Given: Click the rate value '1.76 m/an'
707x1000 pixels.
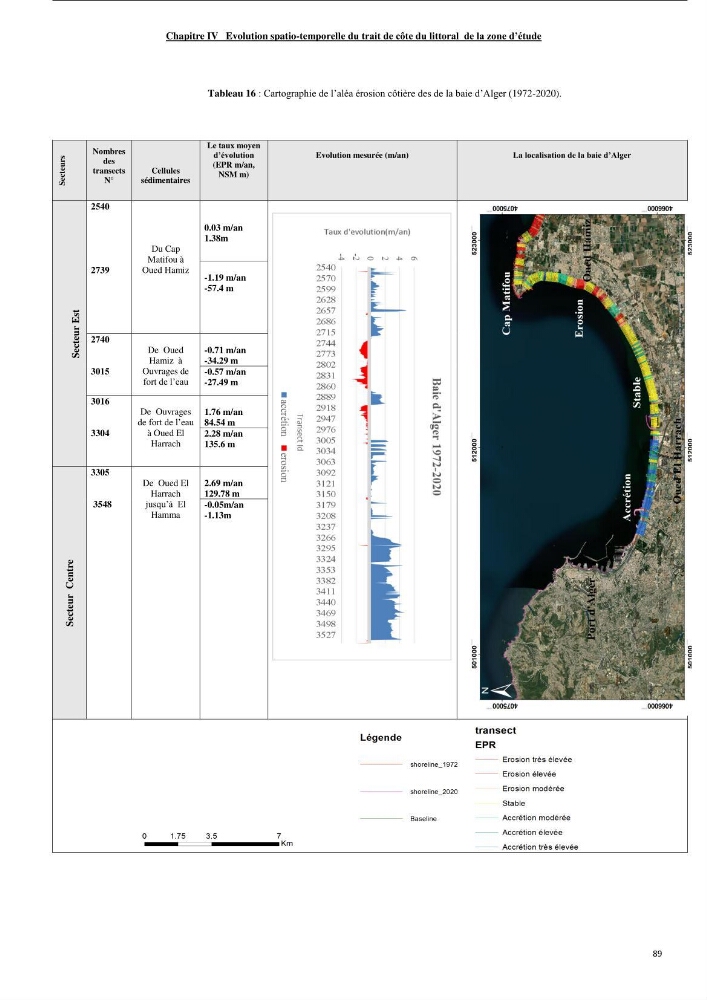Looking at the screenshot, I should pyautogui.click(x=223, y=412).
